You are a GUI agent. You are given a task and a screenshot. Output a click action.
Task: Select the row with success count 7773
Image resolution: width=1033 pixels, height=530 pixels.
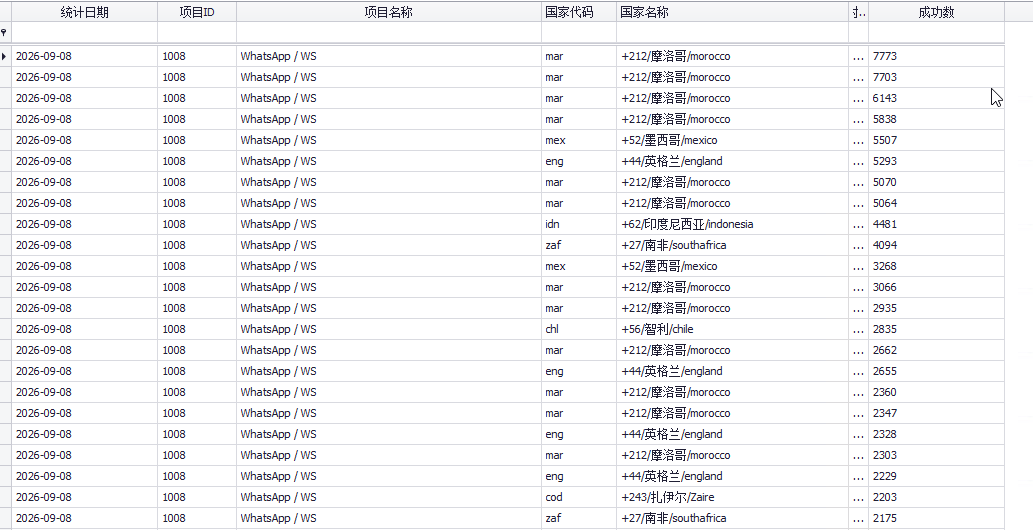(x=508, y=56)
